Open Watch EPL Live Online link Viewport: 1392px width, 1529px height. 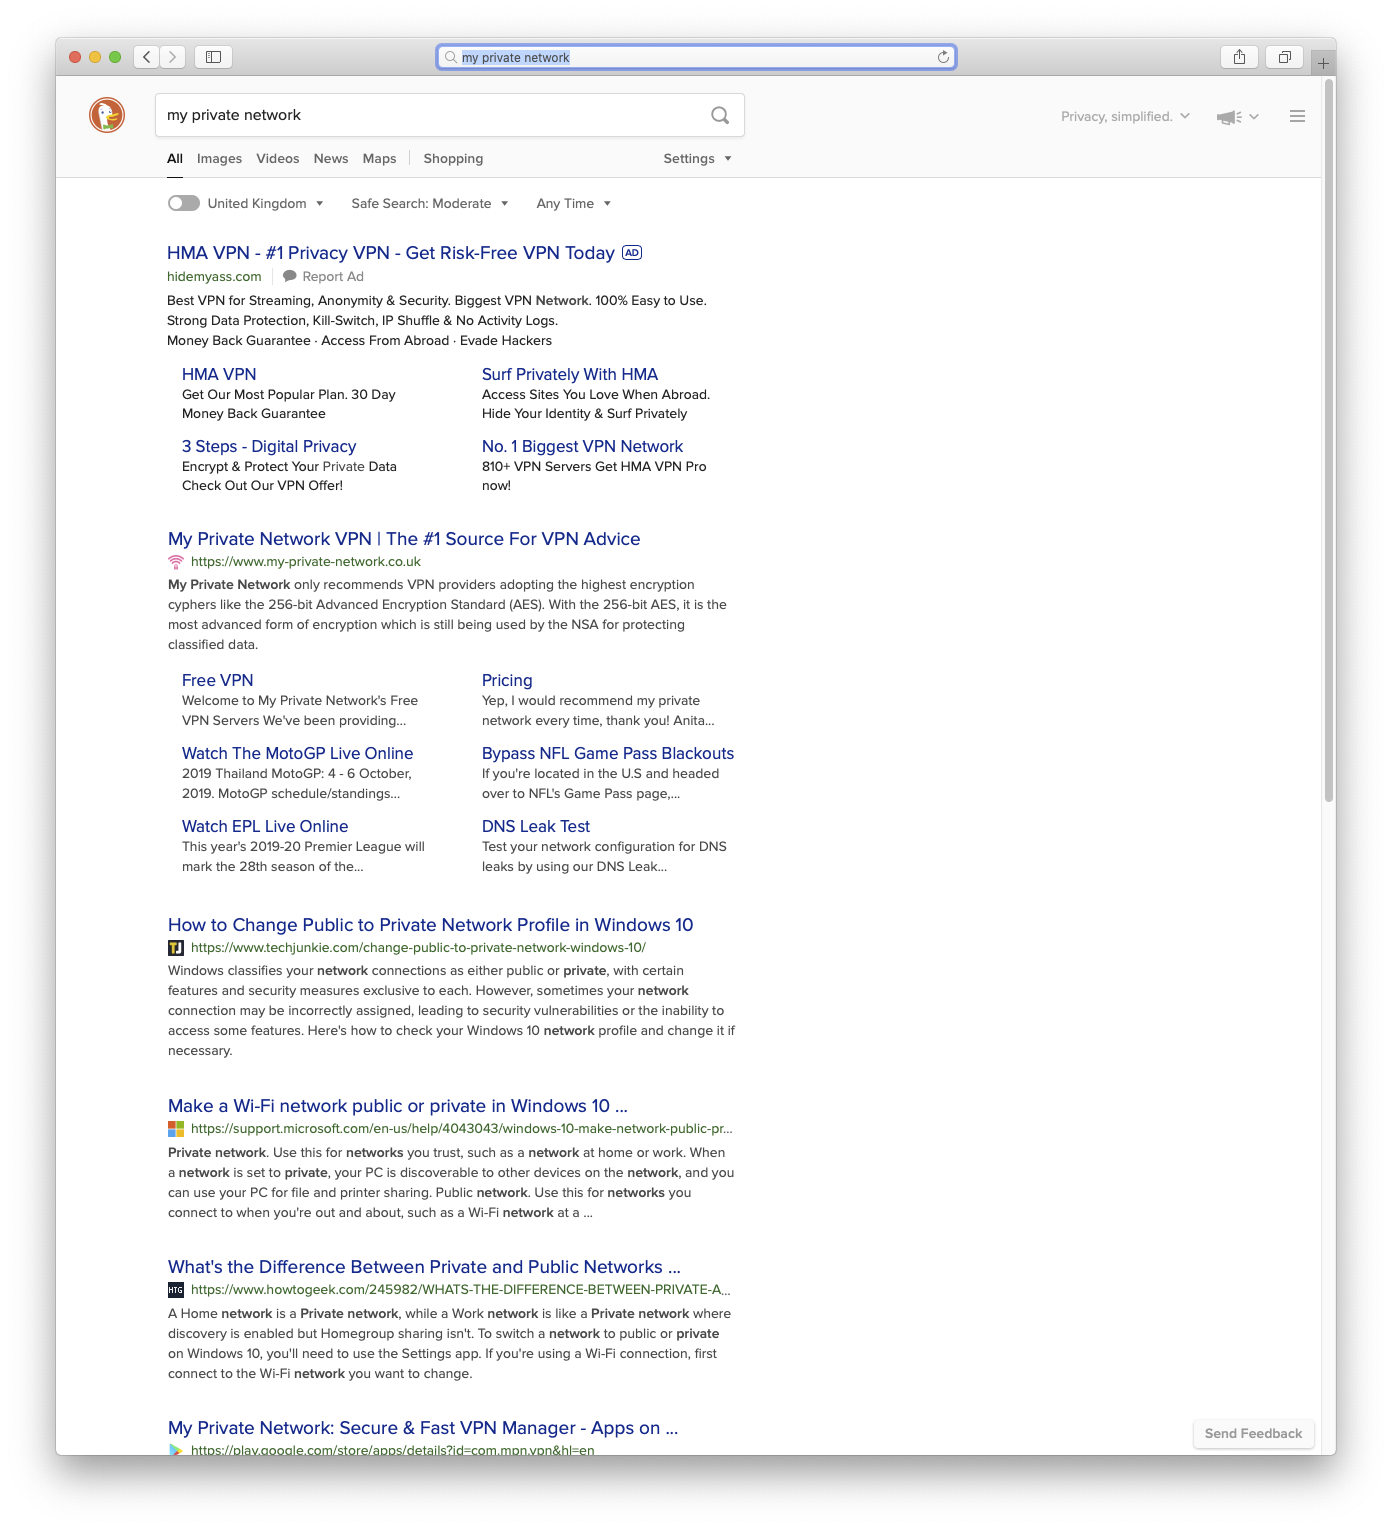[265, 826]
